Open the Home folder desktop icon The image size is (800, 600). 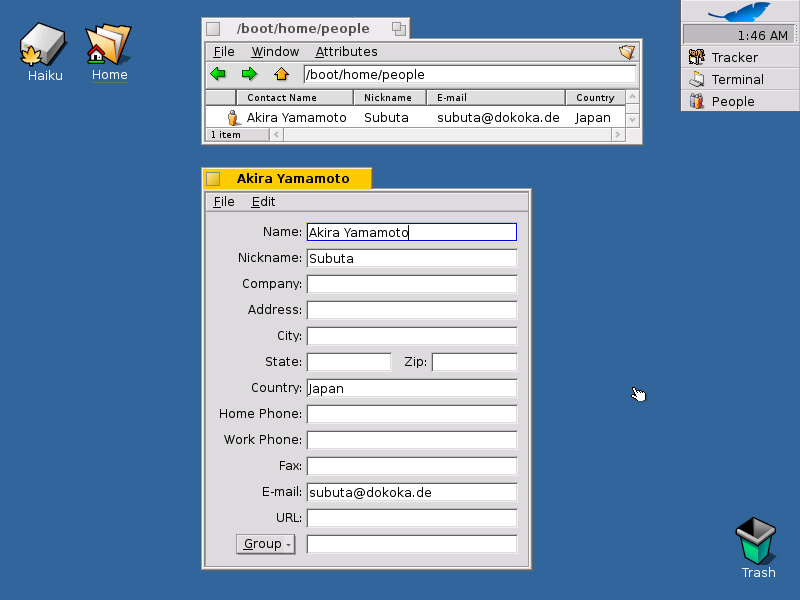tap(109, 46)
